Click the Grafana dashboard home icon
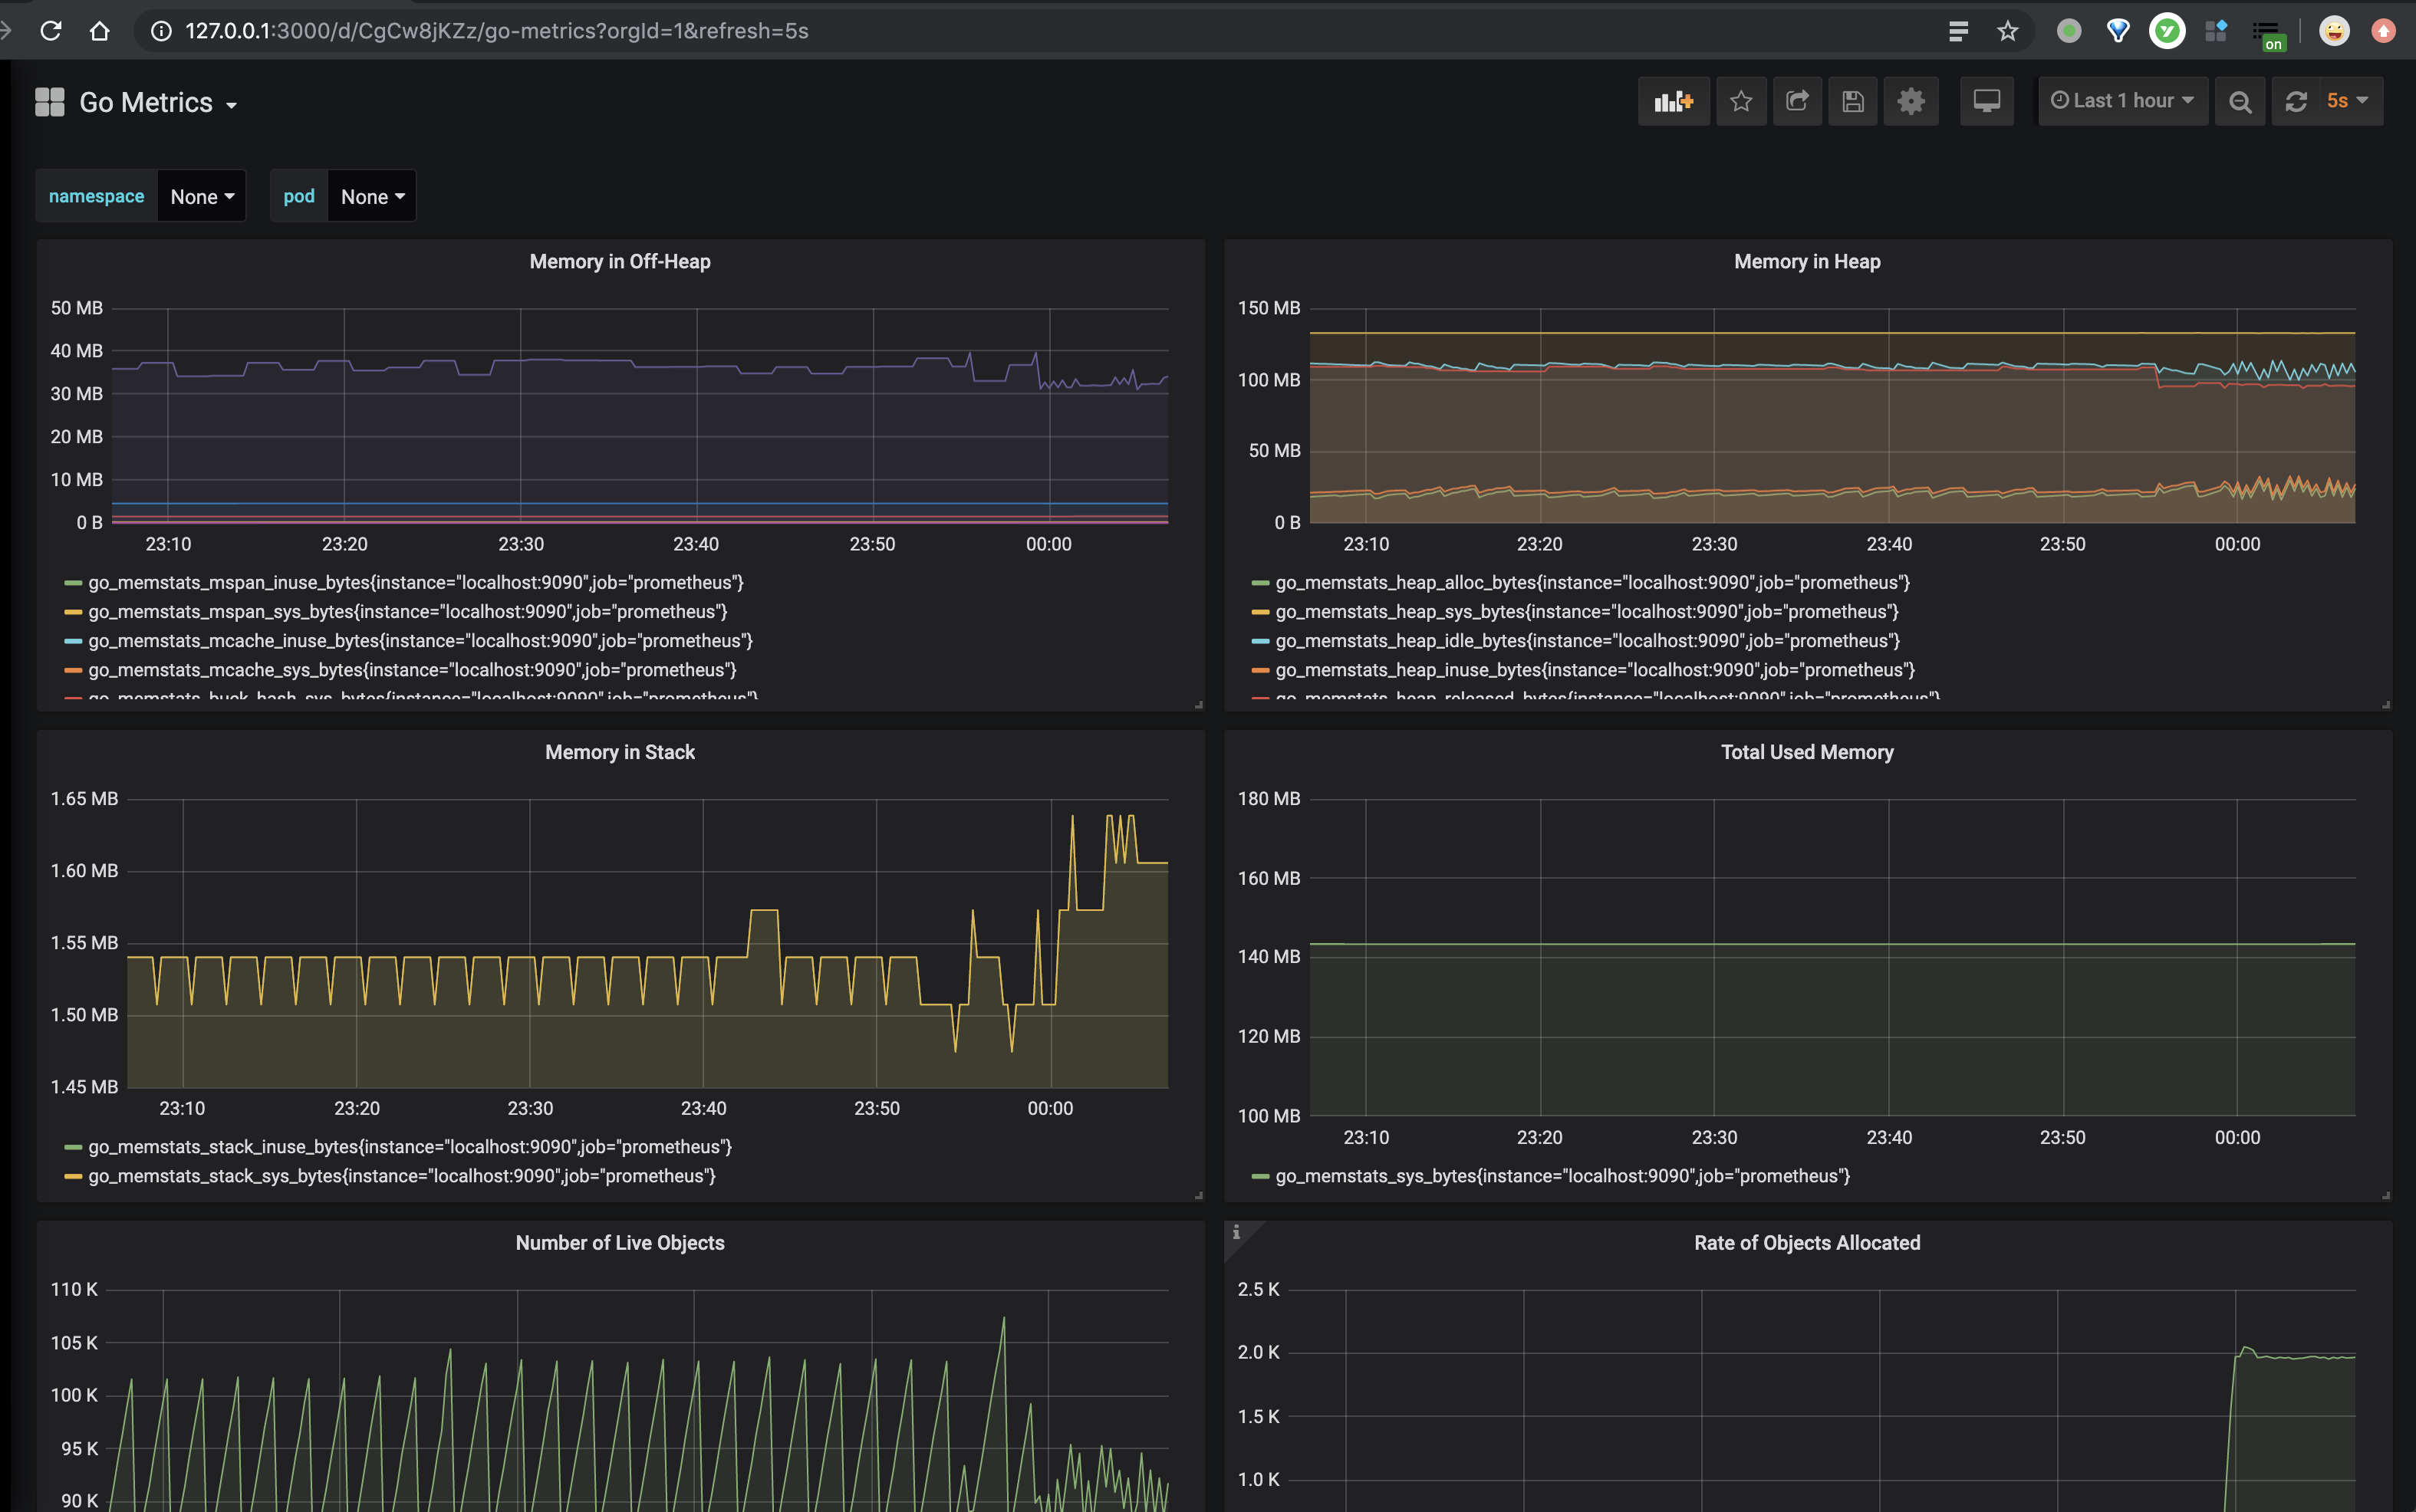The height and width of the screenshot is (1512, 2416). point(47,101)
